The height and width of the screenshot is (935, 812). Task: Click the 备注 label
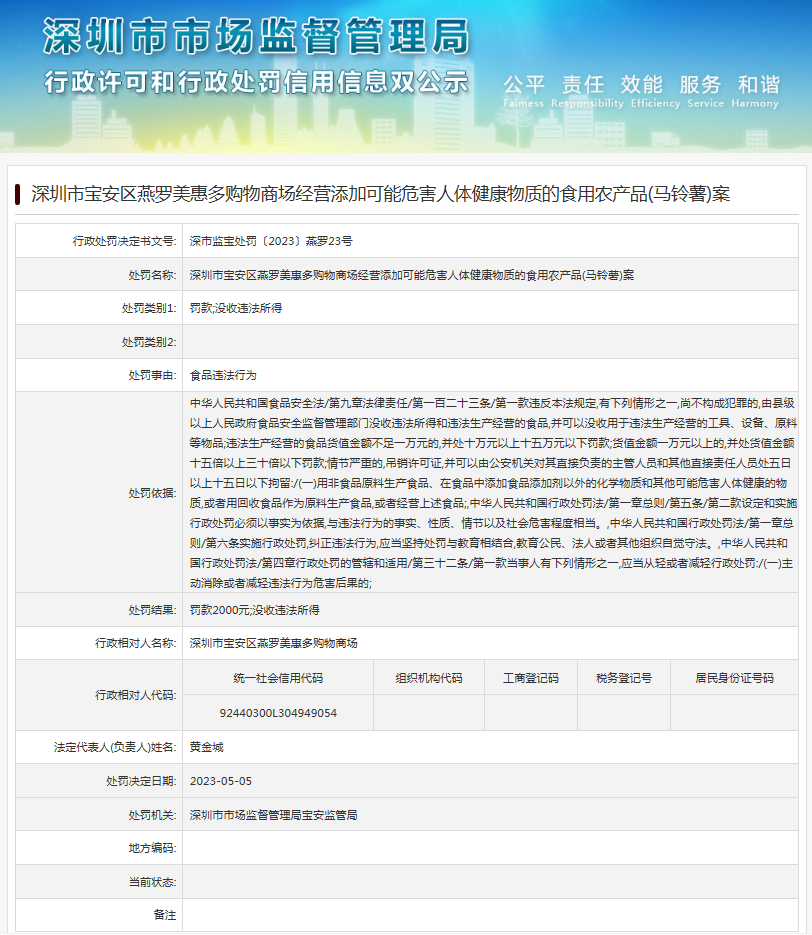165,915
